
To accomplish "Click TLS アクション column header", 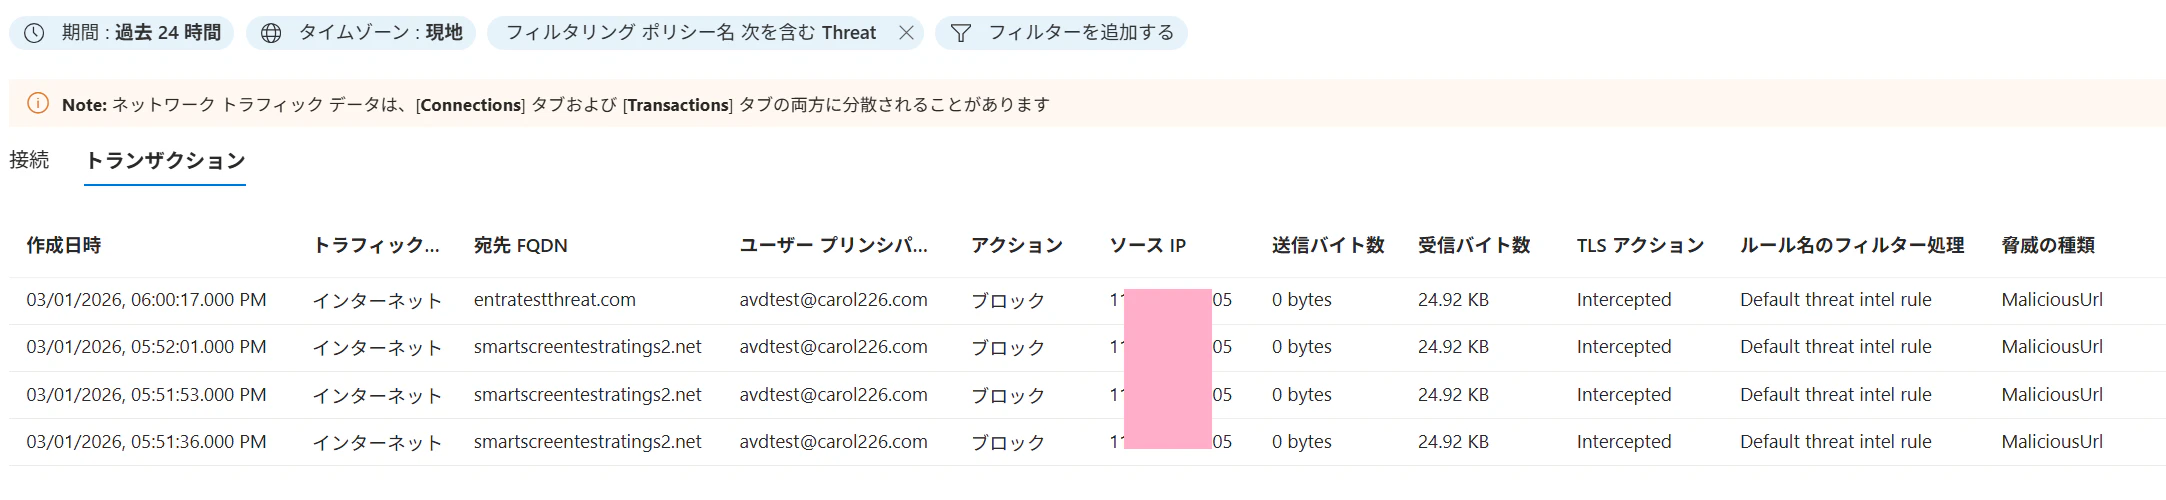I will pyautogui.click(x=1640, y=245).
